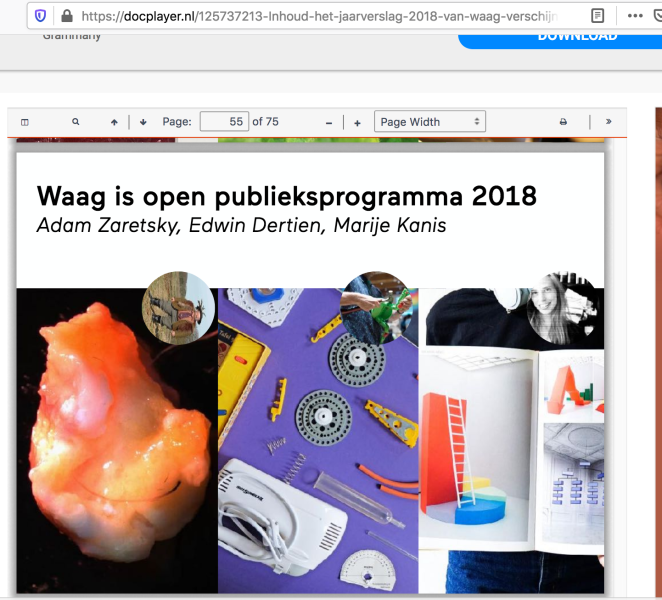Open the find-in-document search tool
The height and width of the screenshot is (600, 662).
click(x=76, y=122)
